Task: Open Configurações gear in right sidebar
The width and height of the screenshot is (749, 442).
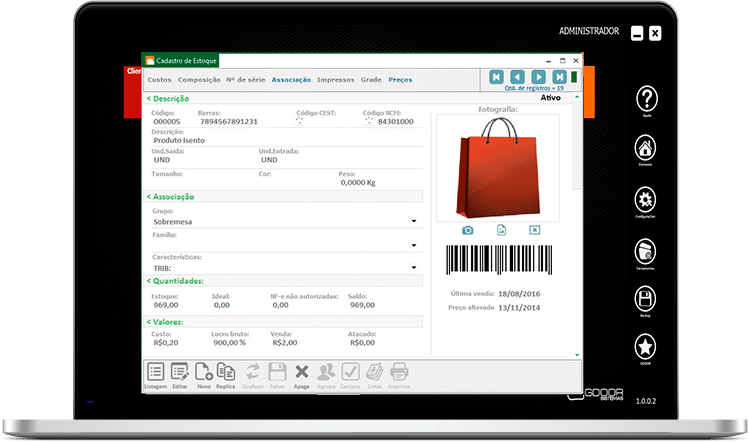Action: coord(647,198)
